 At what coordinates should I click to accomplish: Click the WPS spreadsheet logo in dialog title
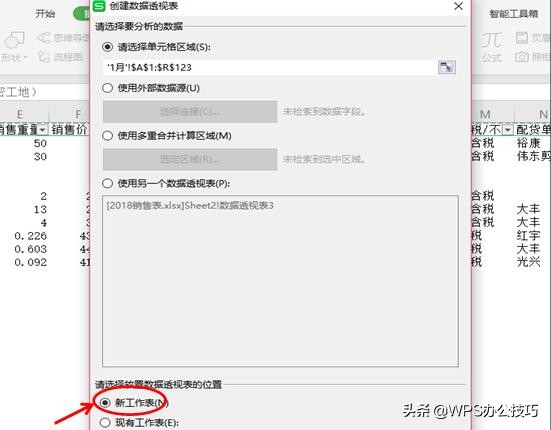click(99, 6)
